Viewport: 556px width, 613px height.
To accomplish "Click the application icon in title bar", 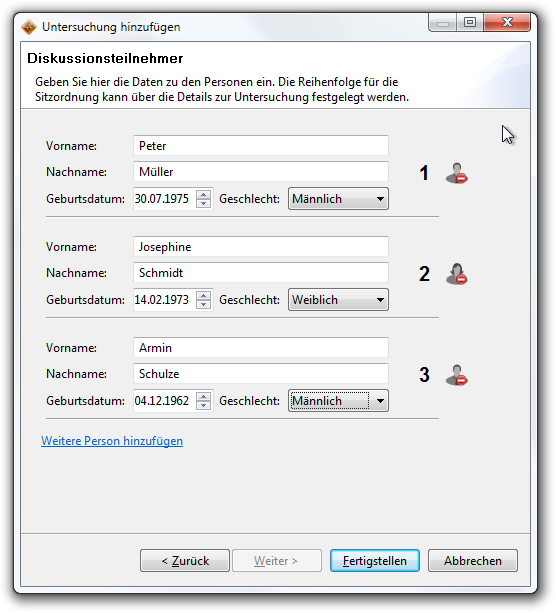I will (x=29, y=27).
